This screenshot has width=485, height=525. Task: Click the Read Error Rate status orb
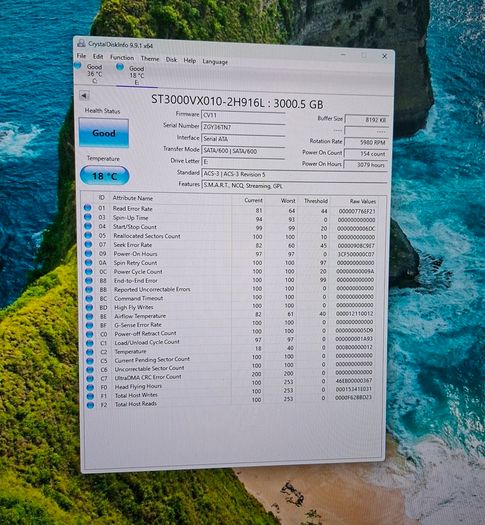click(x=88, y=208)
